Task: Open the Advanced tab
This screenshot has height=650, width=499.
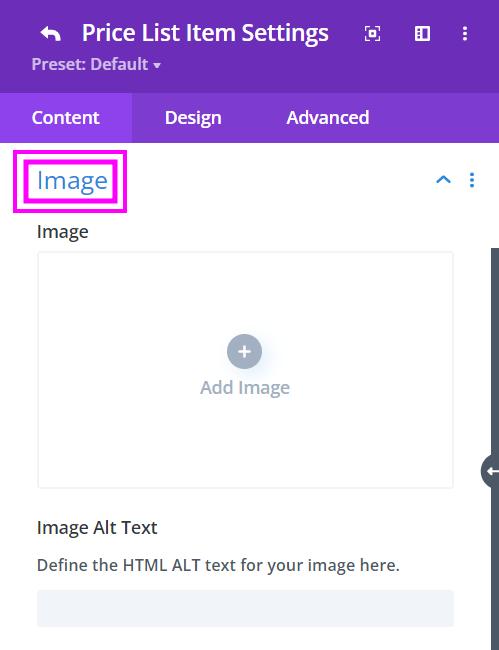Action: [327, 118]
